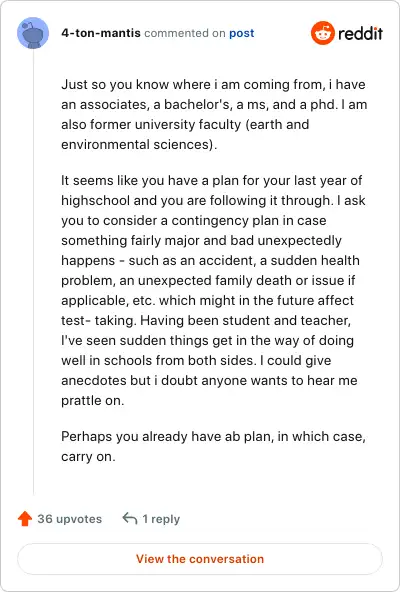The height and width of the screenshot is (592, 400).
Task: Click the paragraph starting "Just so you know"
Action: 214,114
